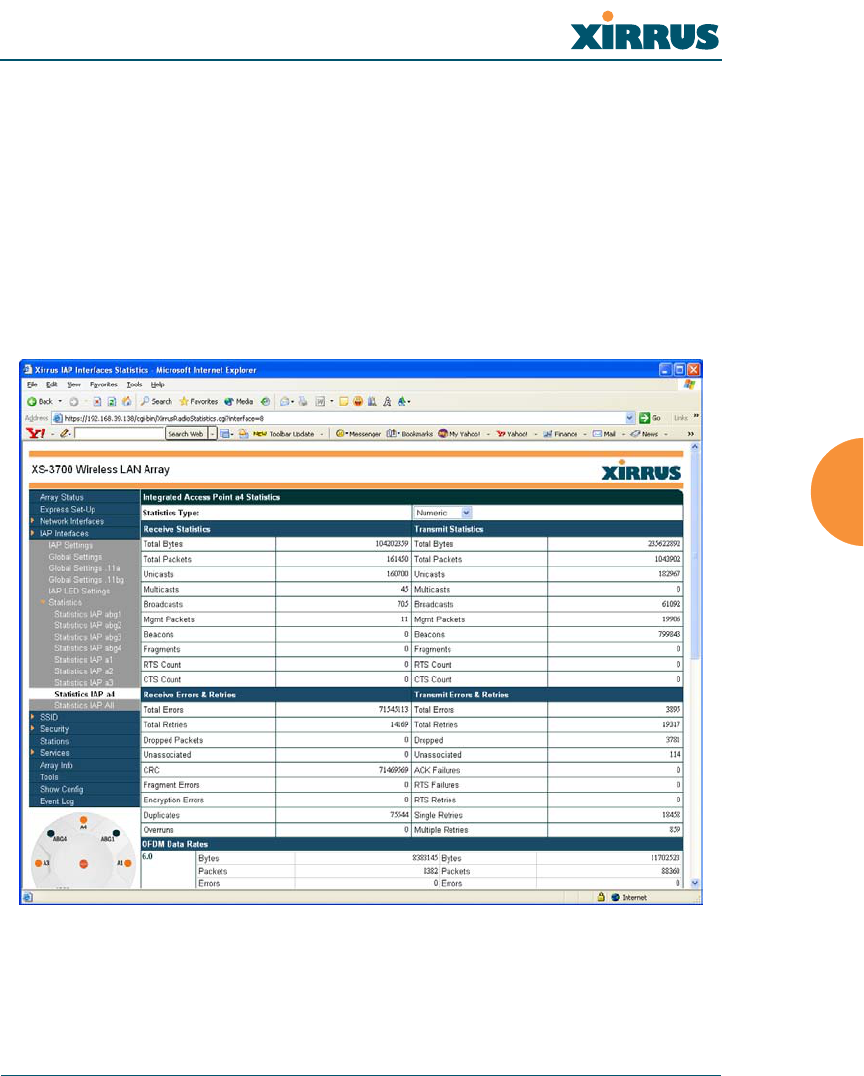Open the Media toolbar button
The image size is (864, 1076).
tap(239, 401)
